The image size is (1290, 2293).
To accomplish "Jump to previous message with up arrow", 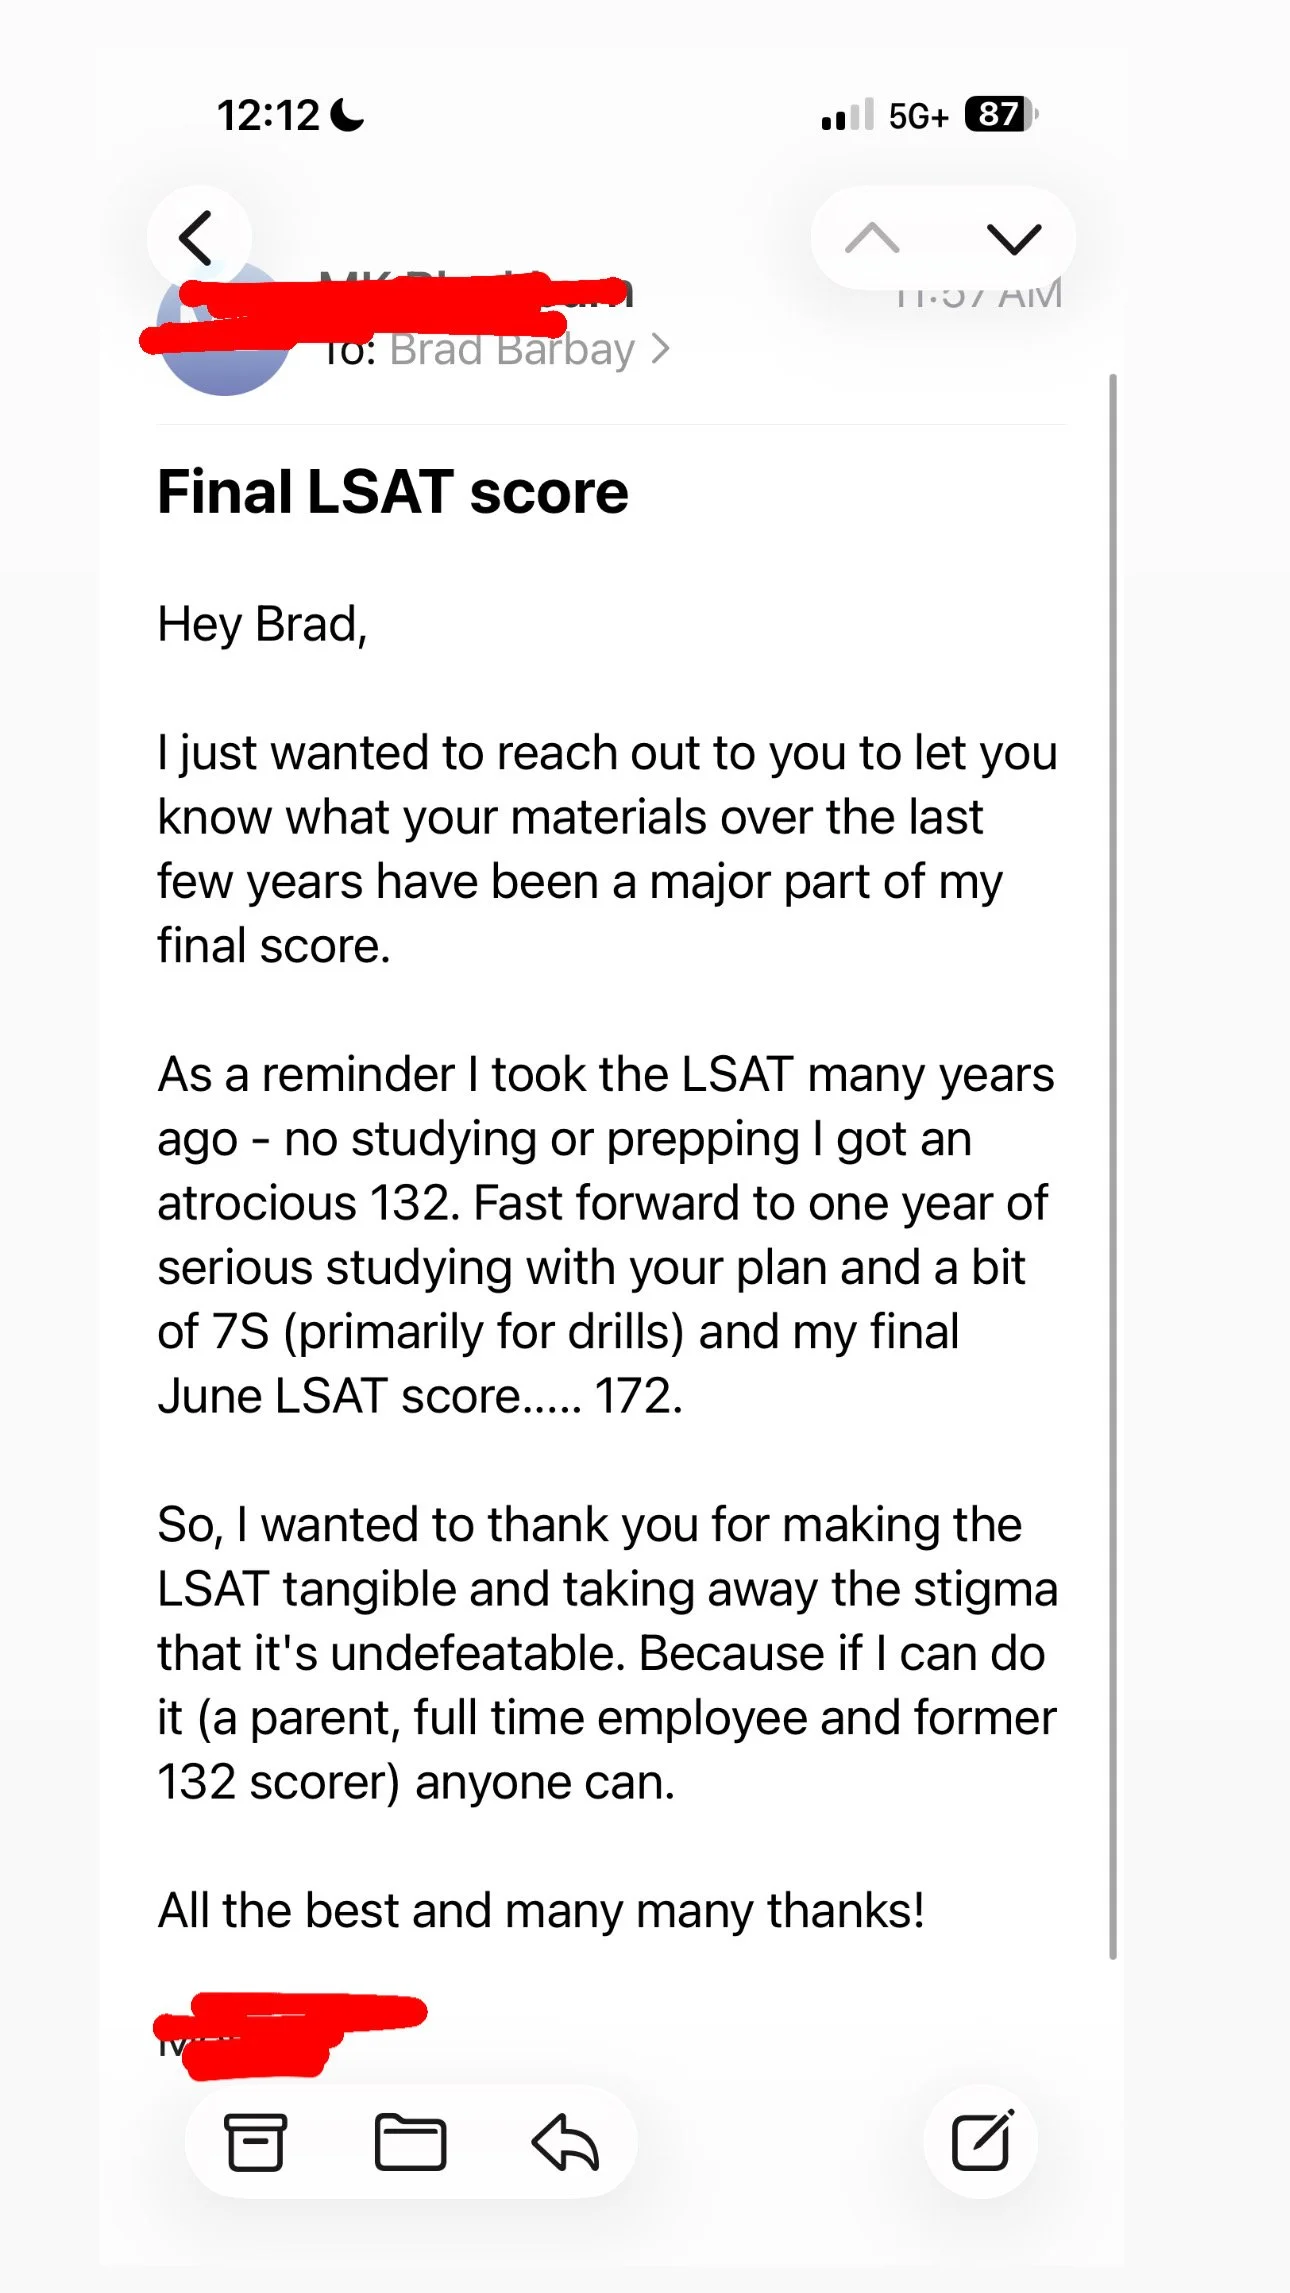I will click(x=872, y=238).
